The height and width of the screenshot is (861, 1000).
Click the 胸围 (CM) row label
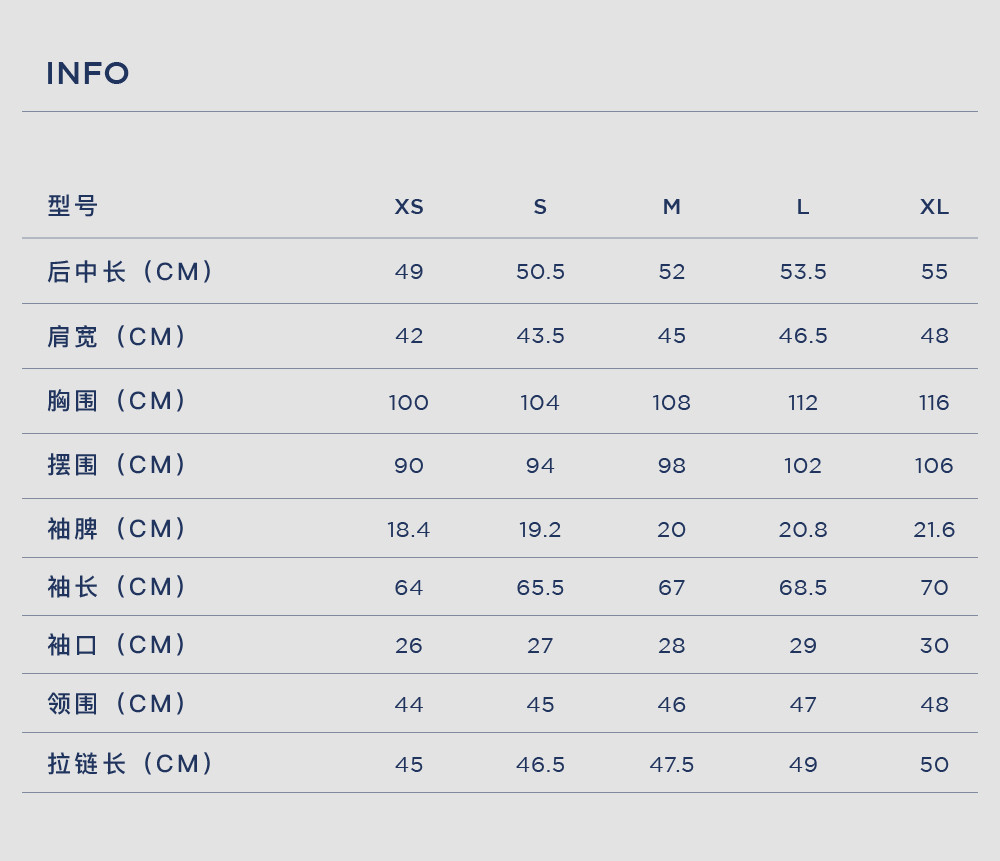click(x=117, y=401)
